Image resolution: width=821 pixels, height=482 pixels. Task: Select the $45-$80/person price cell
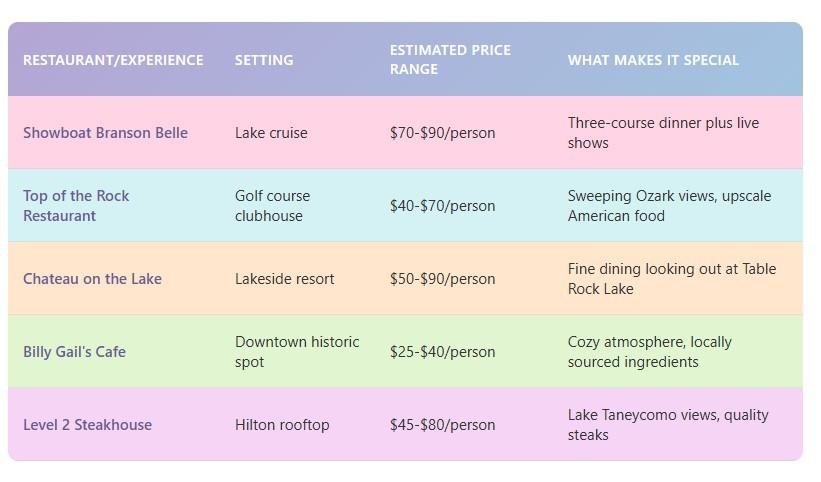tap(442, 425)
